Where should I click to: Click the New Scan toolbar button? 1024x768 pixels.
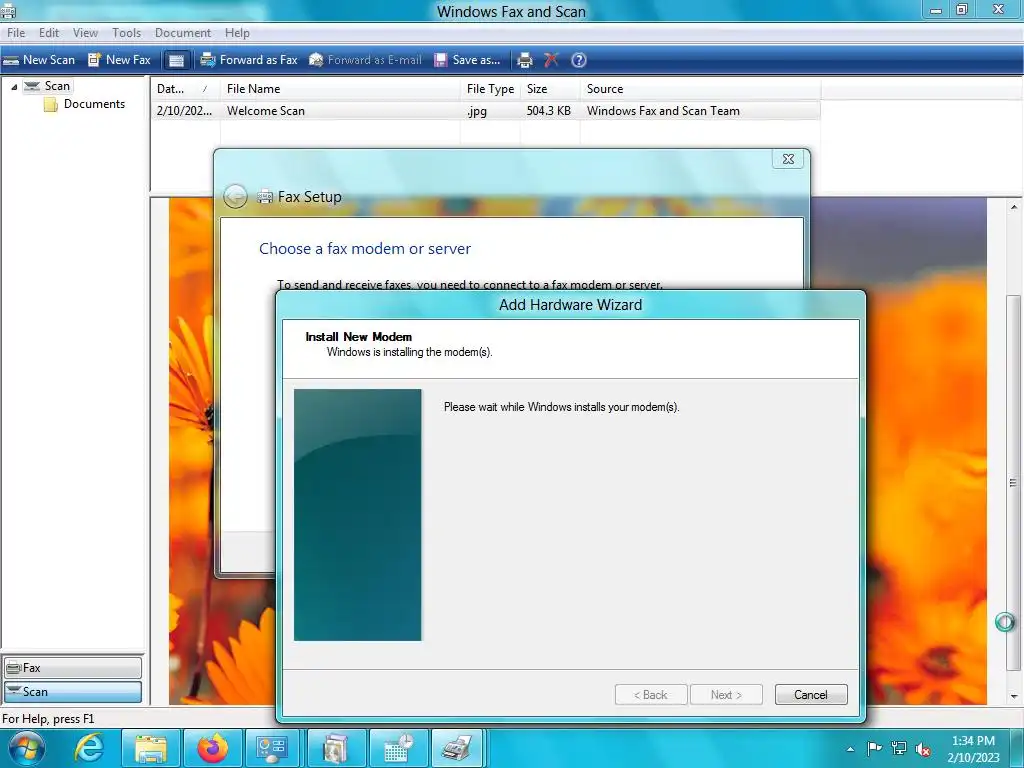(x=39, y=60)
